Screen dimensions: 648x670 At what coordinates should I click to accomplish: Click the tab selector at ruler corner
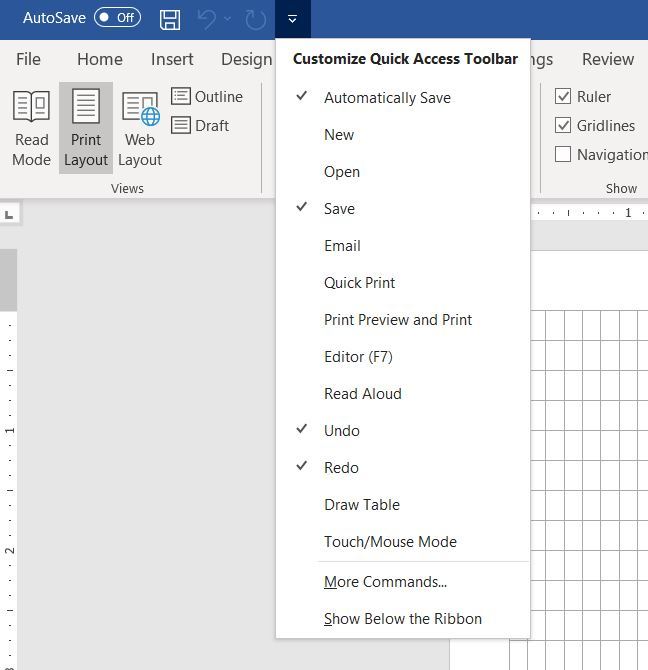(9, 215)
